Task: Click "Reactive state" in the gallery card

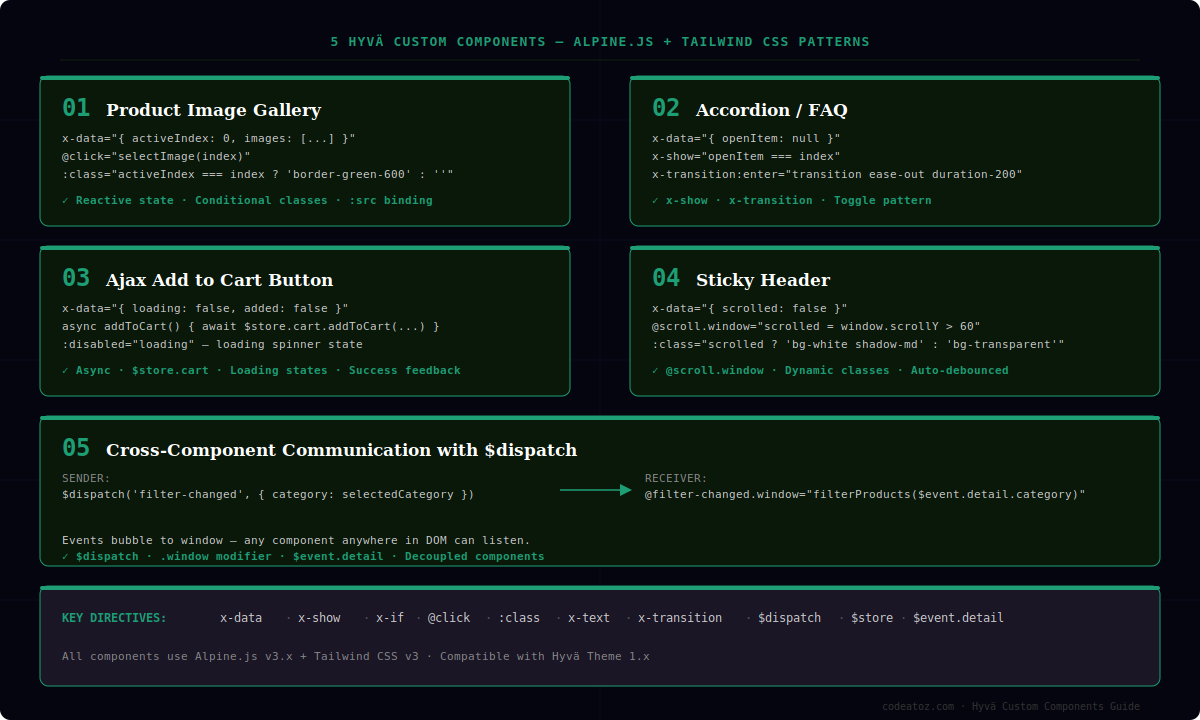Action: point(125,200)
